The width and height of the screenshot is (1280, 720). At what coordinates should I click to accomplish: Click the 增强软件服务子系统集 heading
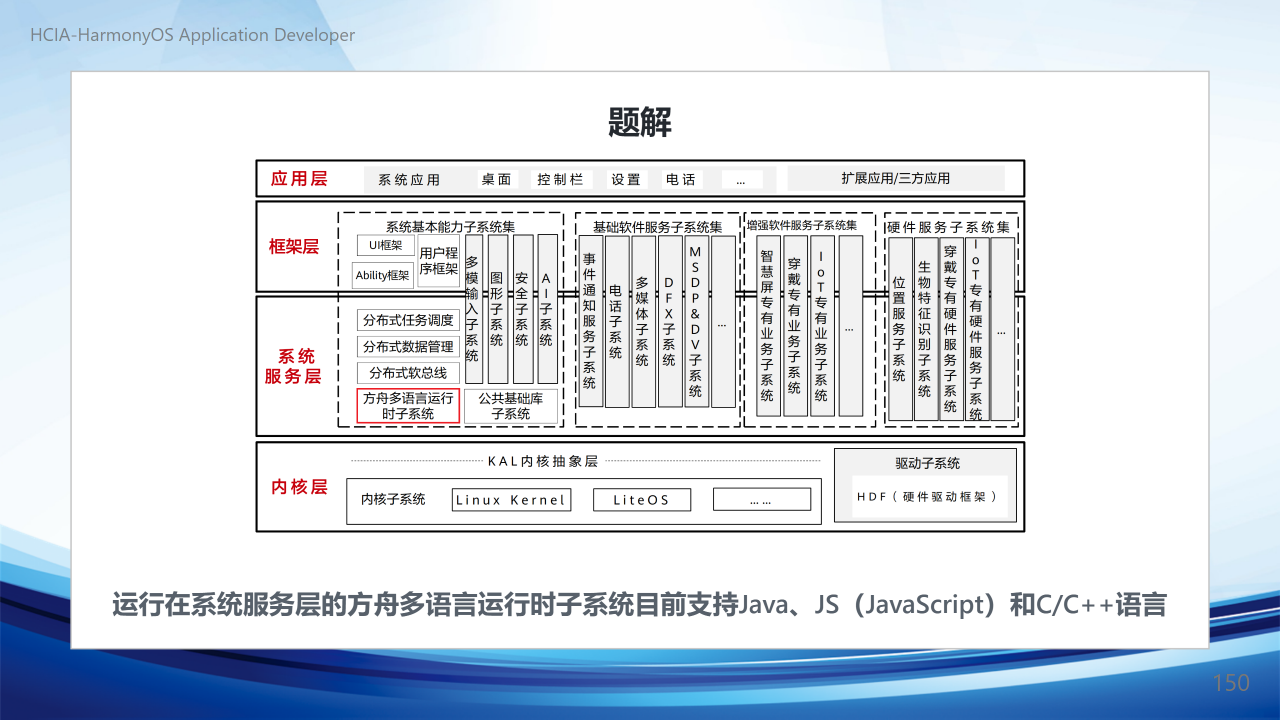pyautogui.click(x=802, y=226)
